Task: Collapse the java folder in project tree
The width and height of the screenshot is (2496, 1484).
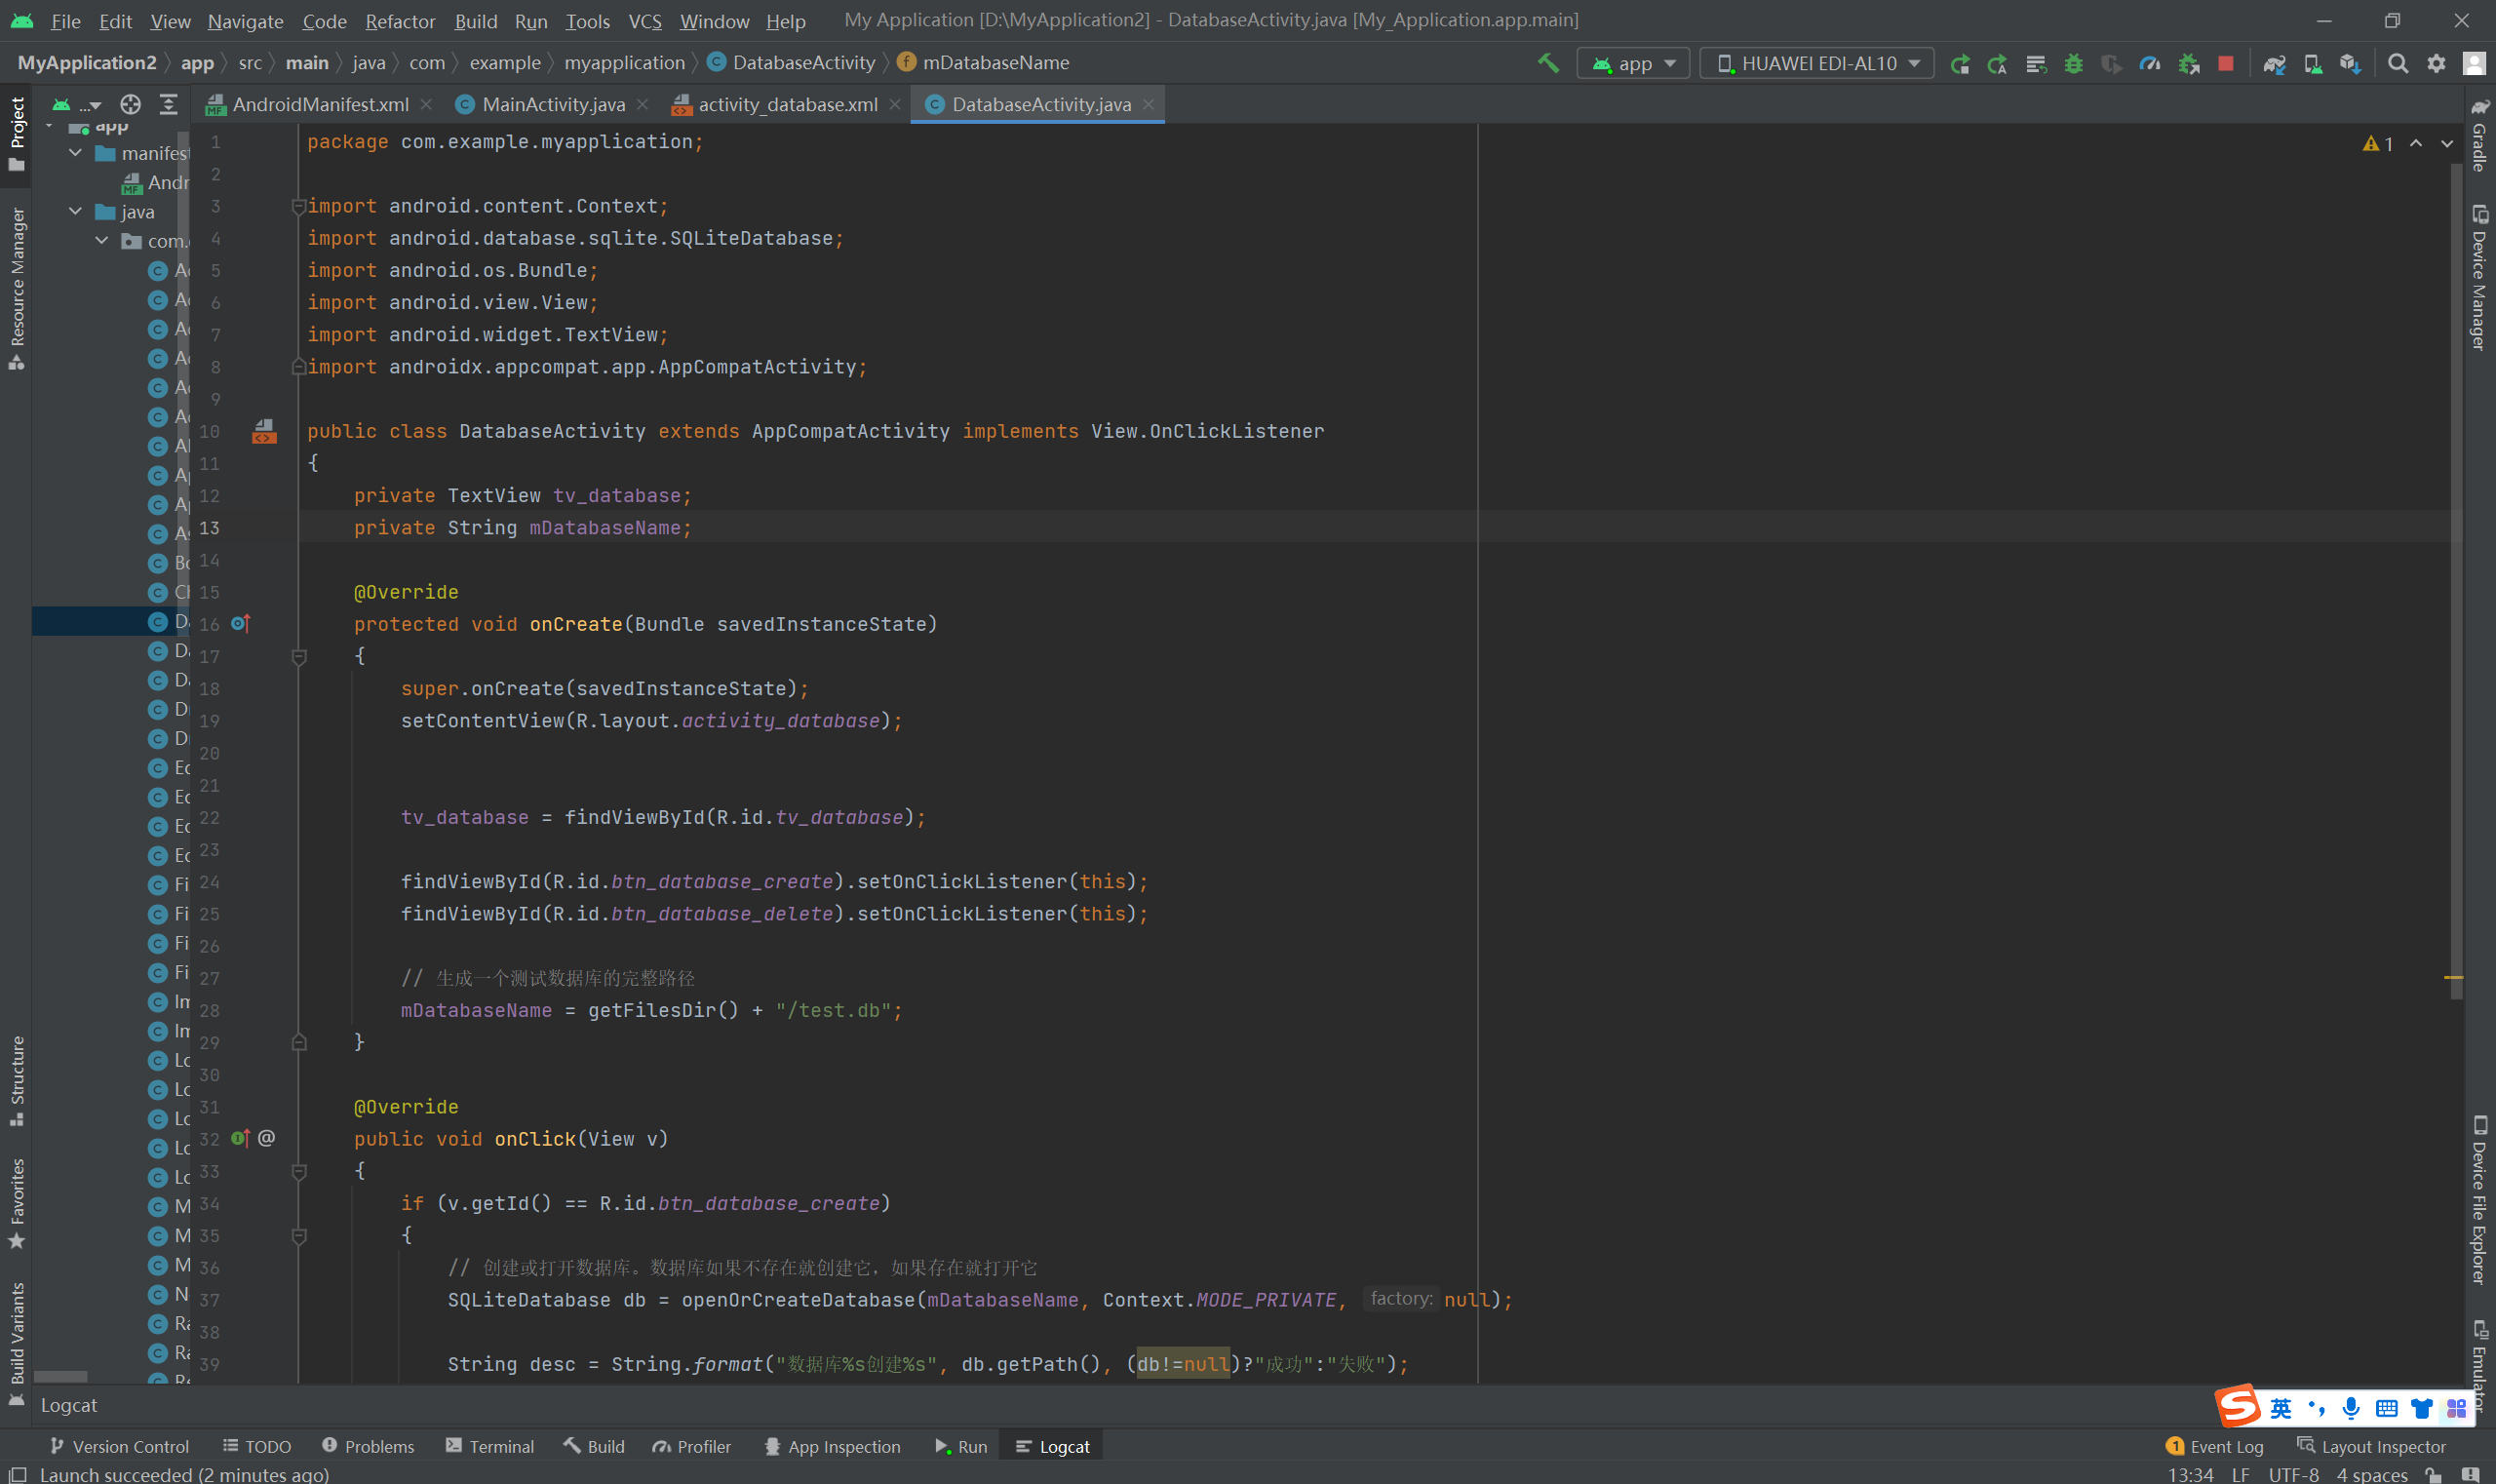Action: click(x=76, y=211)
